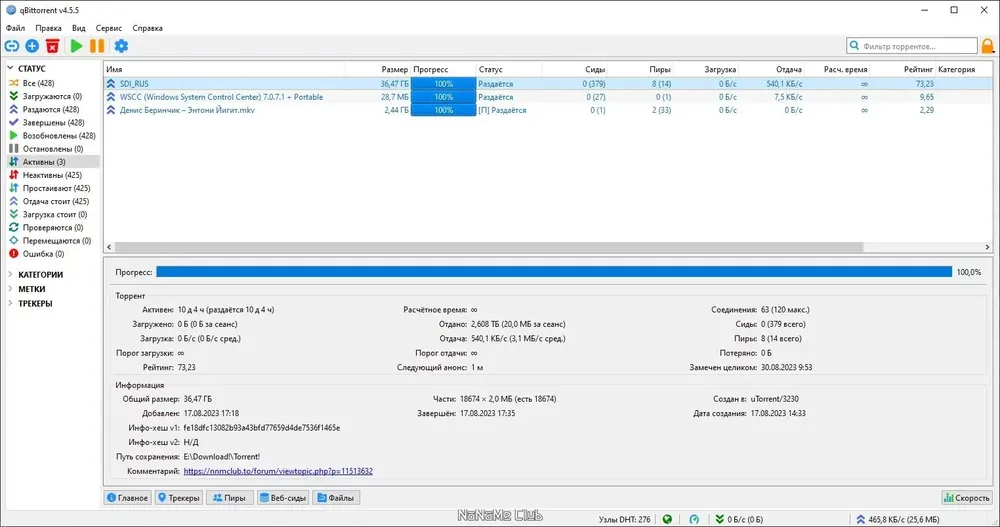The width and height of the screenshot is (1000, 527).
Task: Click the green resume torrents icon
Action: click(77, 46)
